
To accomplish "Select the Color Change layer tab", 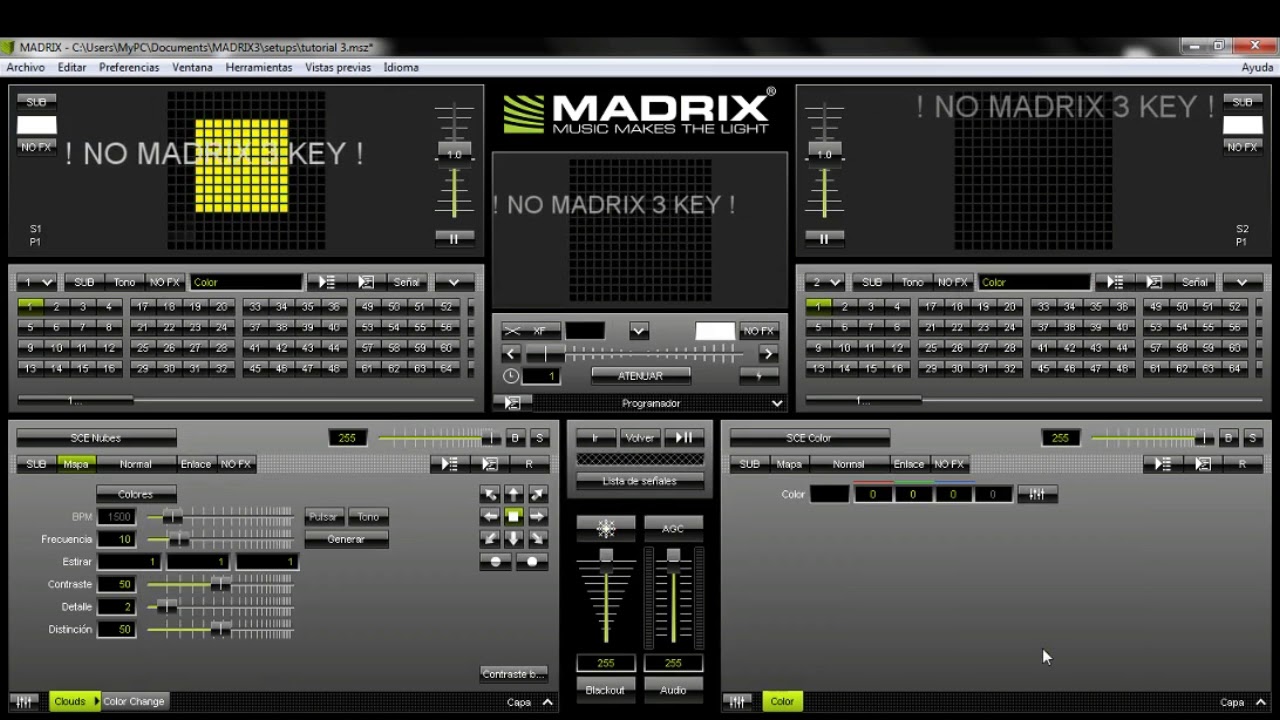I will click(x=133, y=702).
